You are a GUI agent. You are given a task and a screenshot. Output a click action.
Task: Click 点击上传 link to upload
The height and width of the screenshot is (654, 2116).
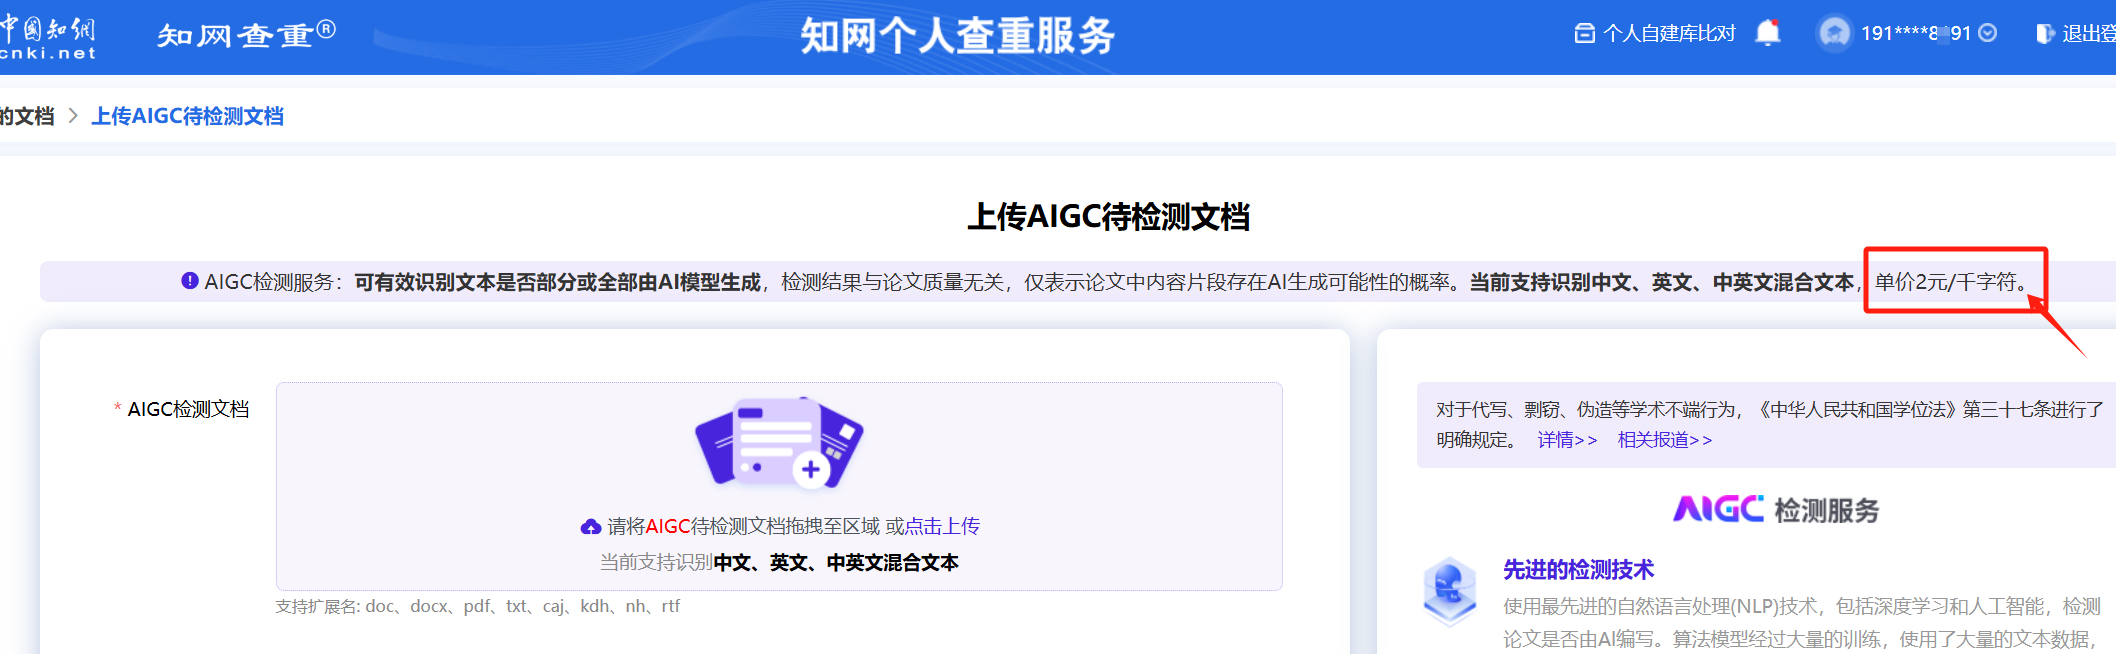(942, 526)
